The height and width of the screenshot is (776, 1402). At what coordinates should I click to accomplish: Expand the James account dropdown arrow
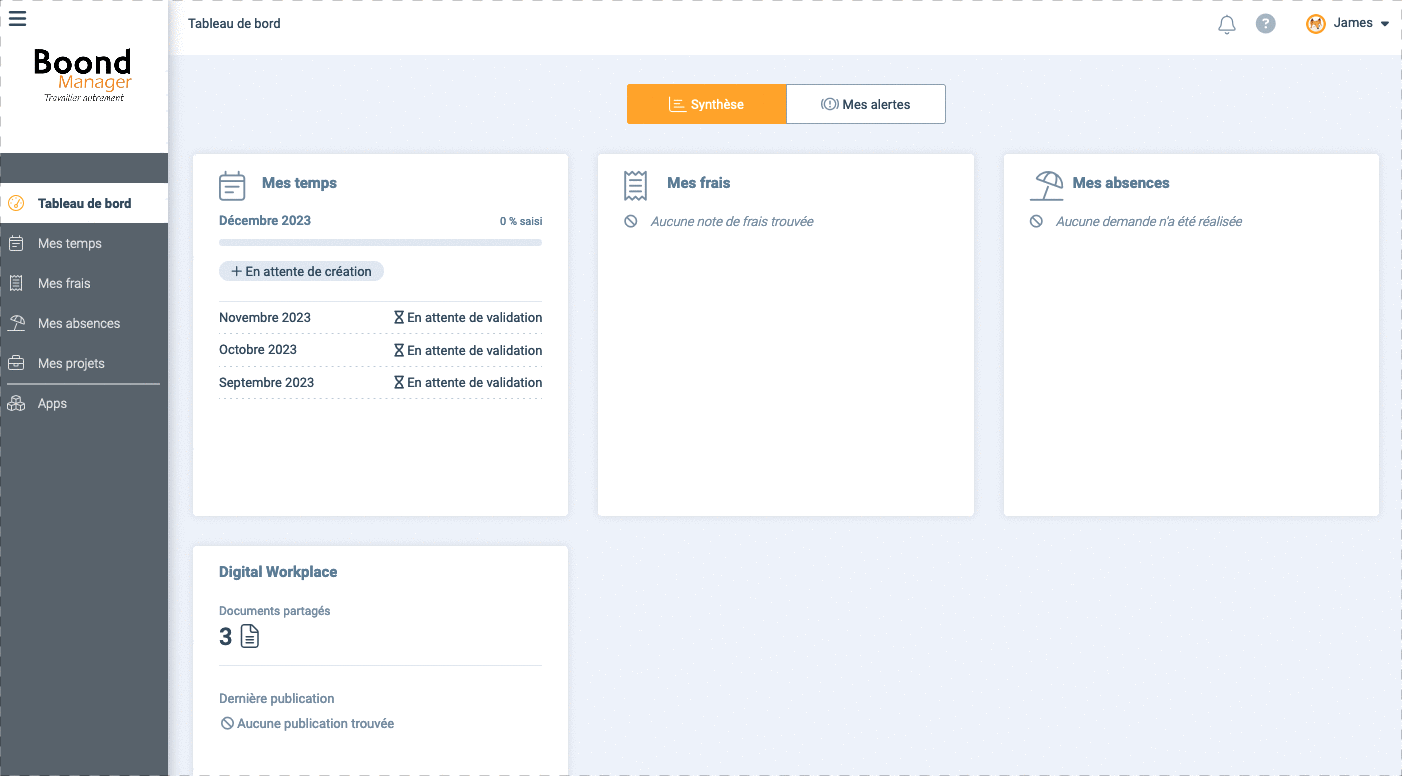tap(1385, 24)
